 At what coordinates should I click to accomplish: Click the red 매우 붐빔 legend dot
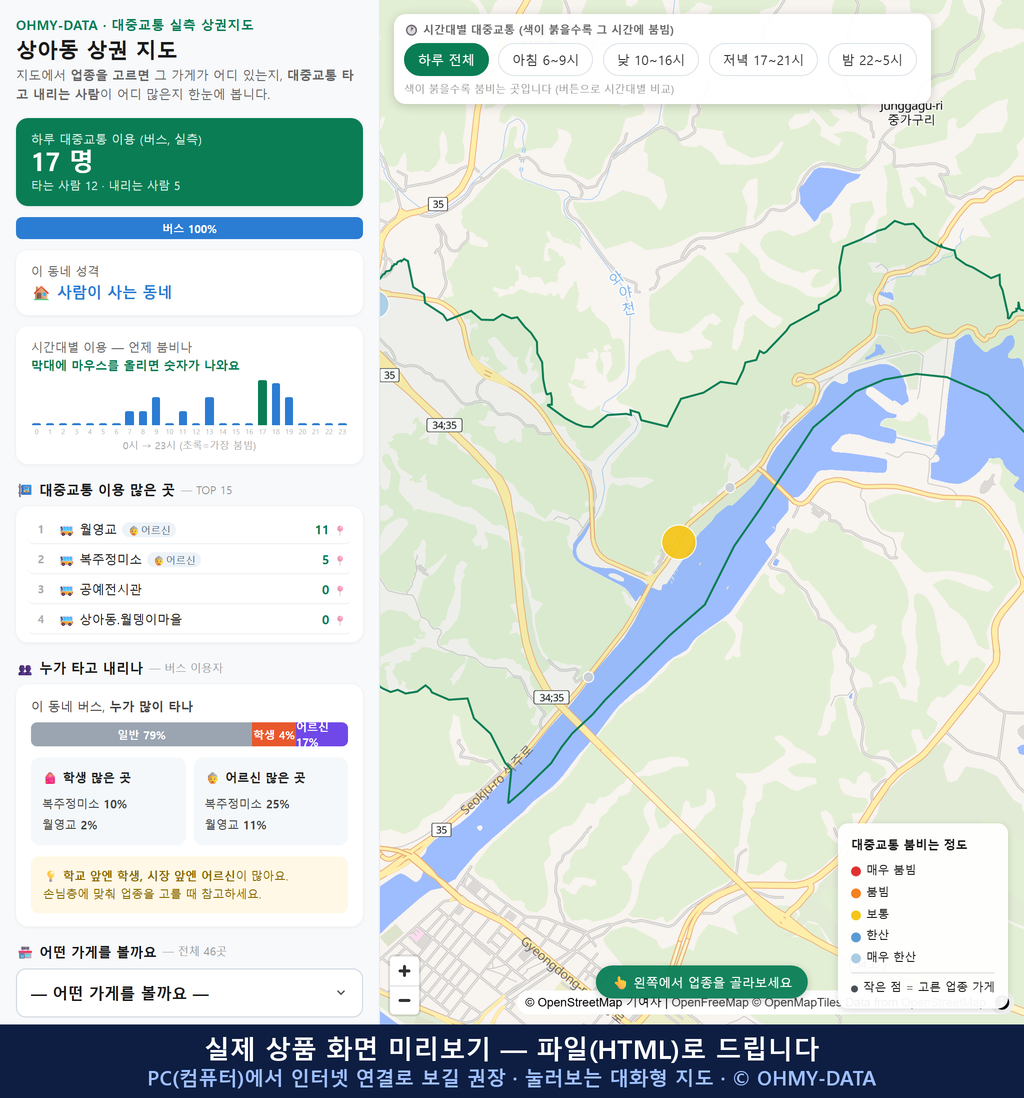click(856, 871)
